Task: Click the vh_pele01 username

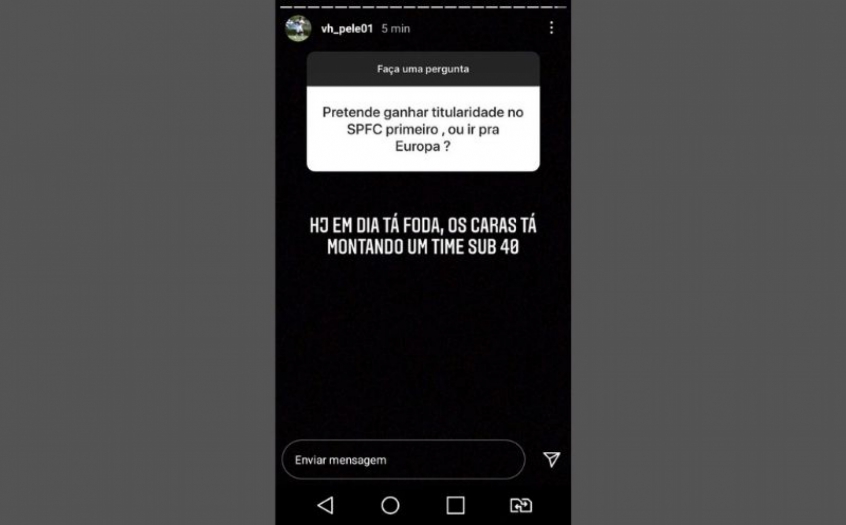Action: point(347,29)
